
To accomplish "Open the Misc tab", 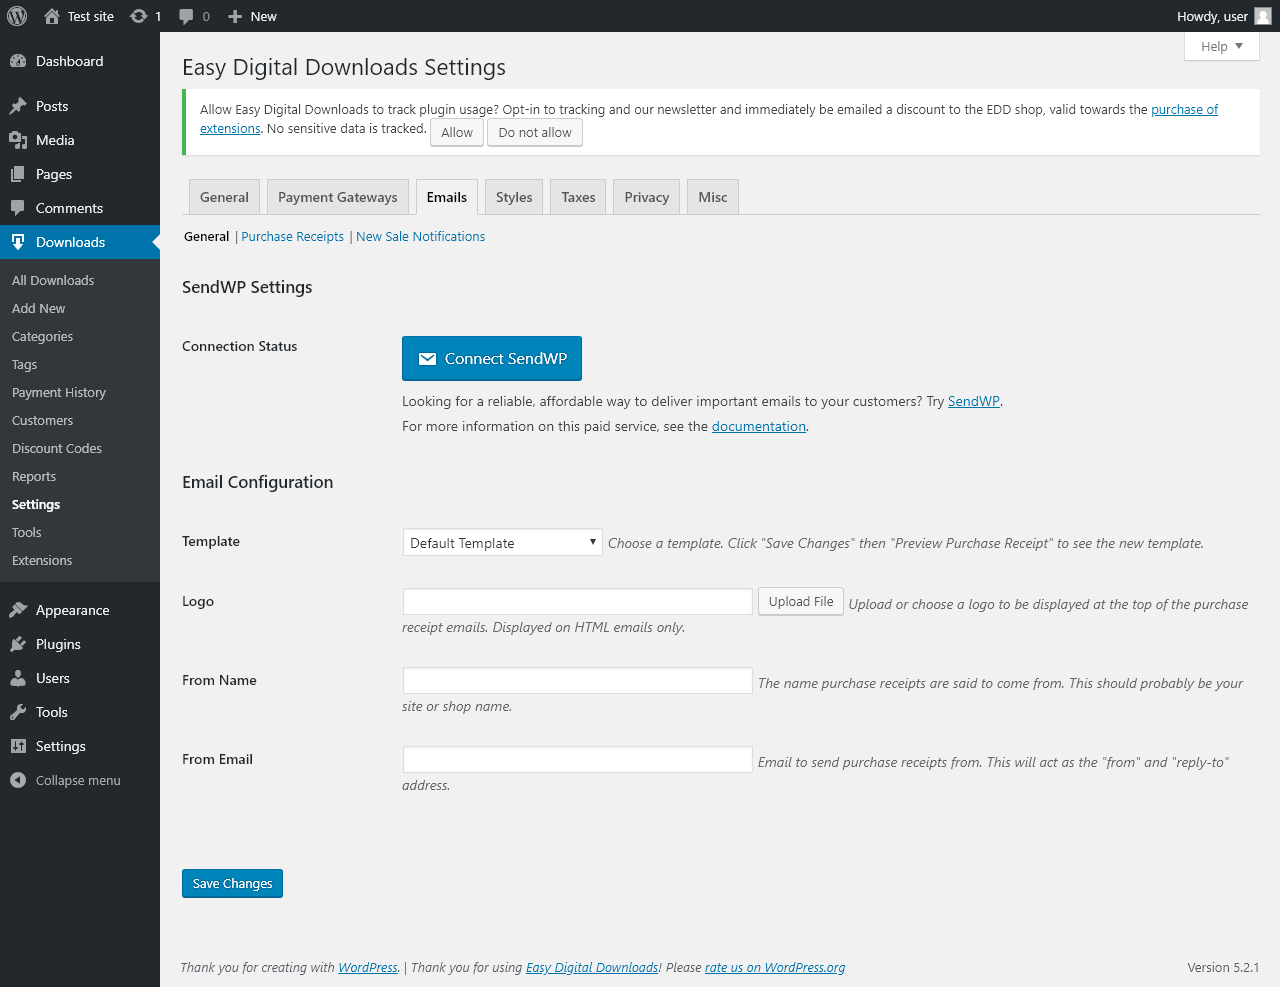I will tap(713, 197).
